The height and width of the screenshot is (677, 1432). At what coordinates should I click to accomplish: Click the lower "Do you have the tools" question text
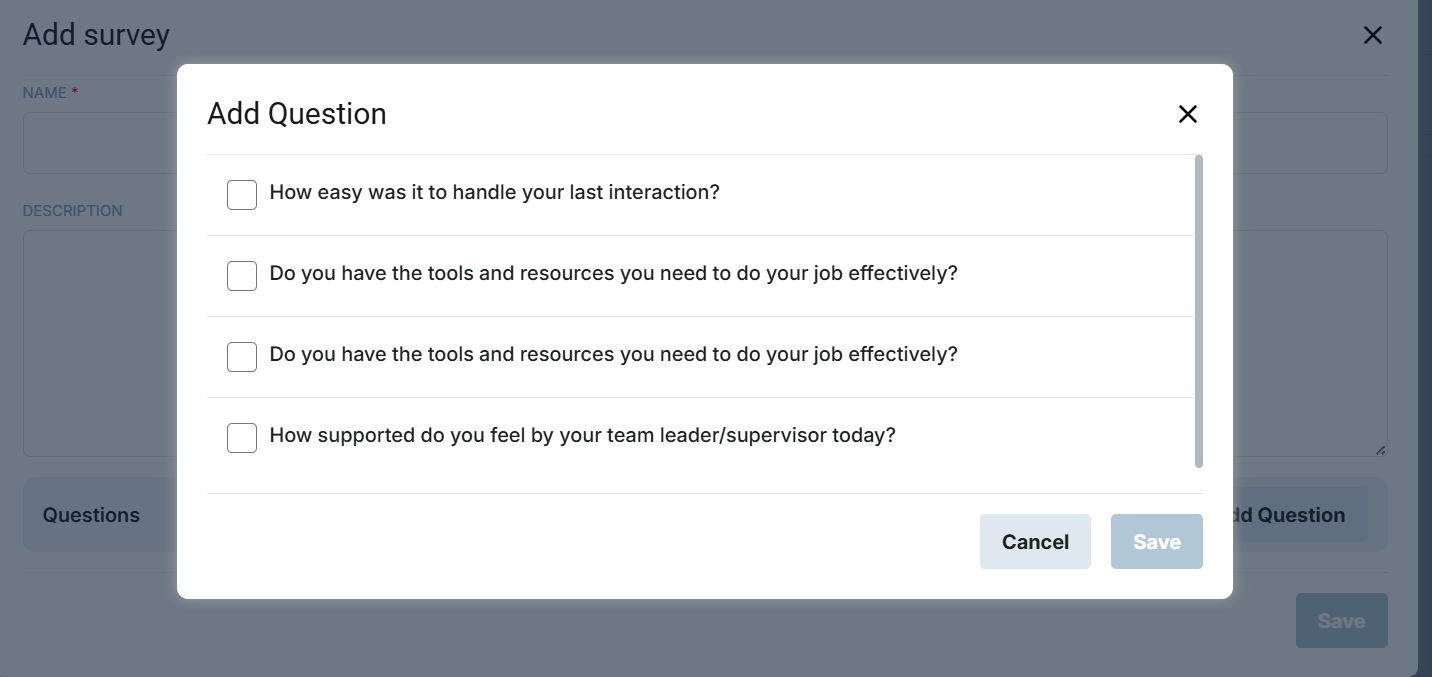[613, 354]
